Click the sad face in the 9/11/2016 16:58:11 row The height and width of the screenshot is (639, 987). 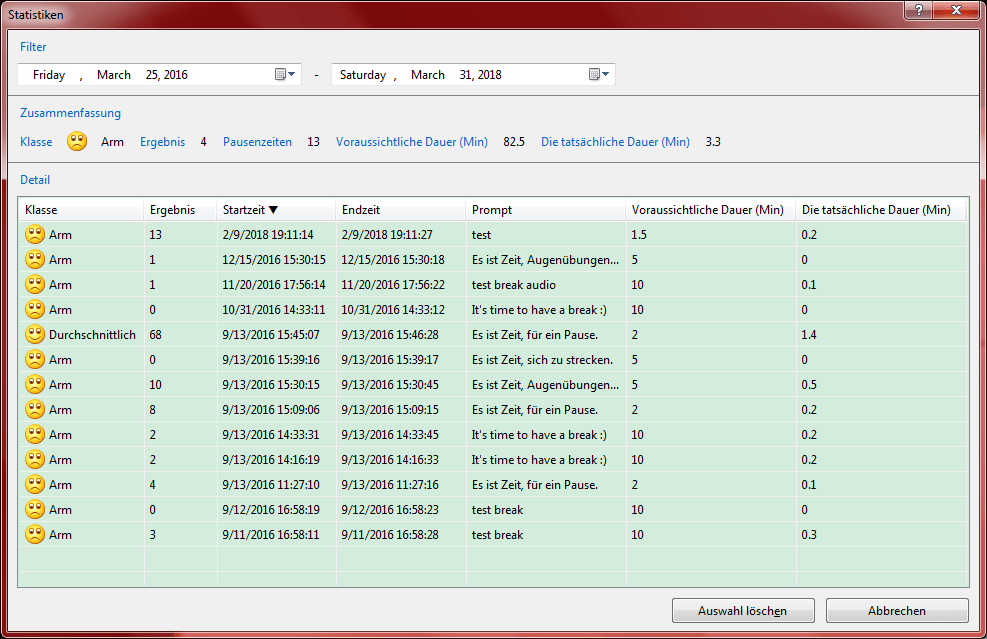35,534
